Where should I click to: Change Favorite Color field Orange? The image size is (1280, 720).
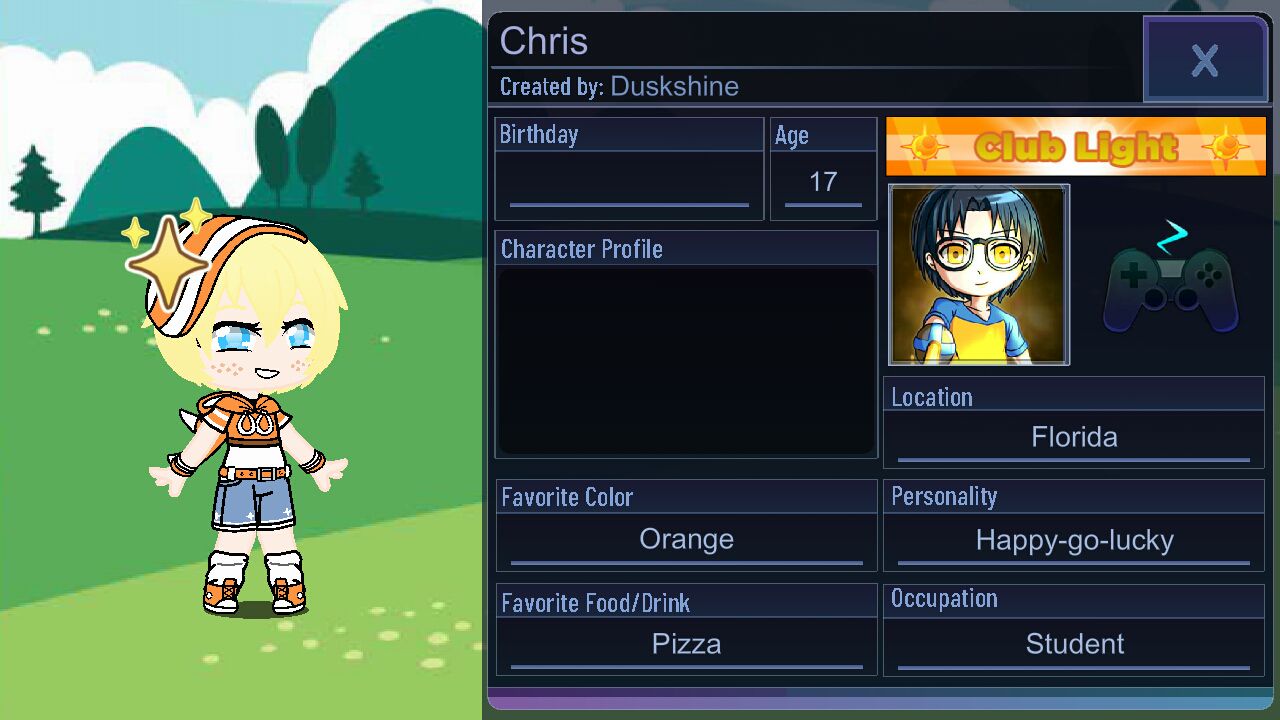[686, 541]
